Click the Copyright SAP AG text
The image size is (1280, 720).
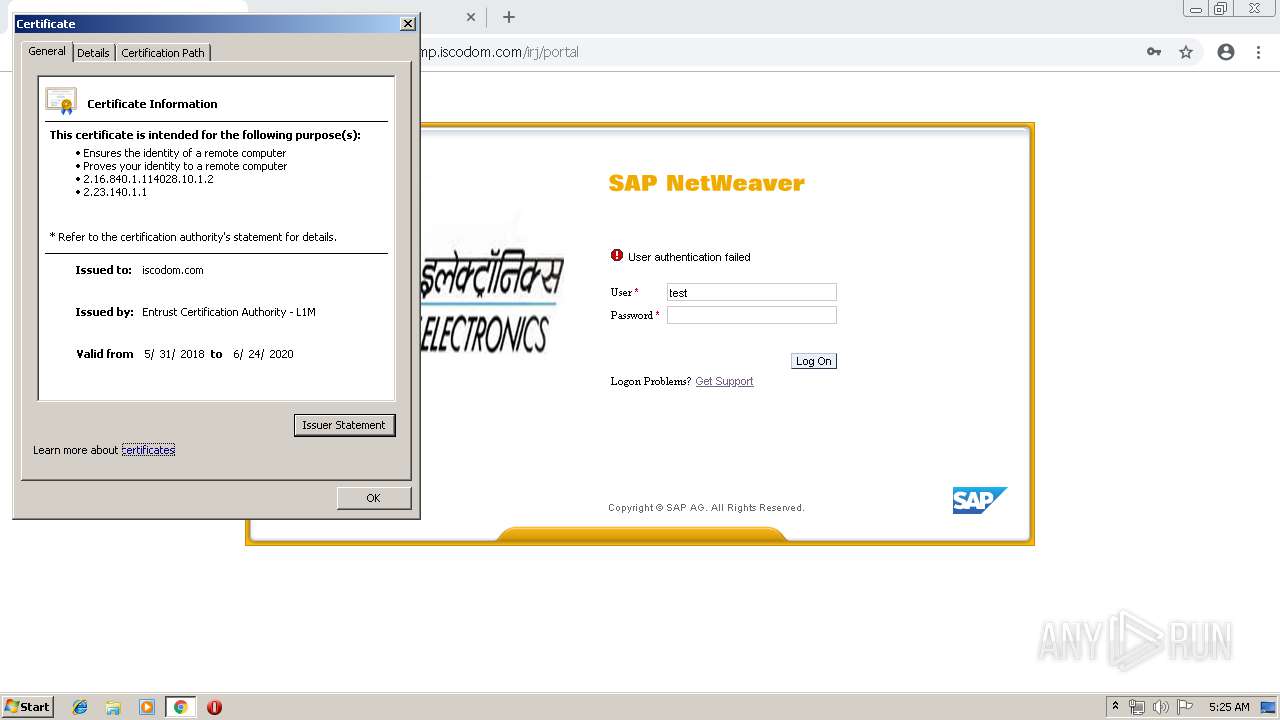pos(706,508)
